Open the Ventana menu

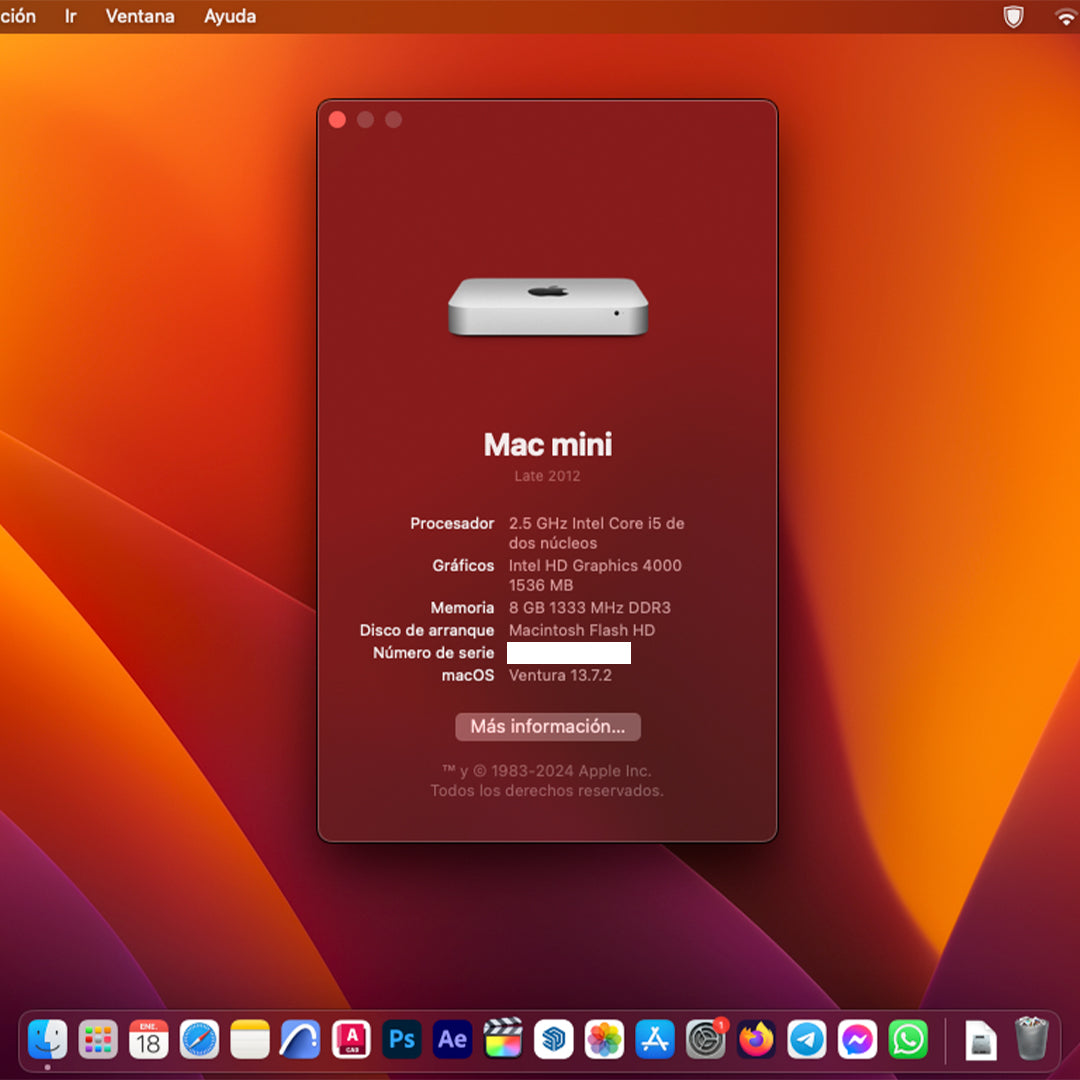(x=139, y=16)
